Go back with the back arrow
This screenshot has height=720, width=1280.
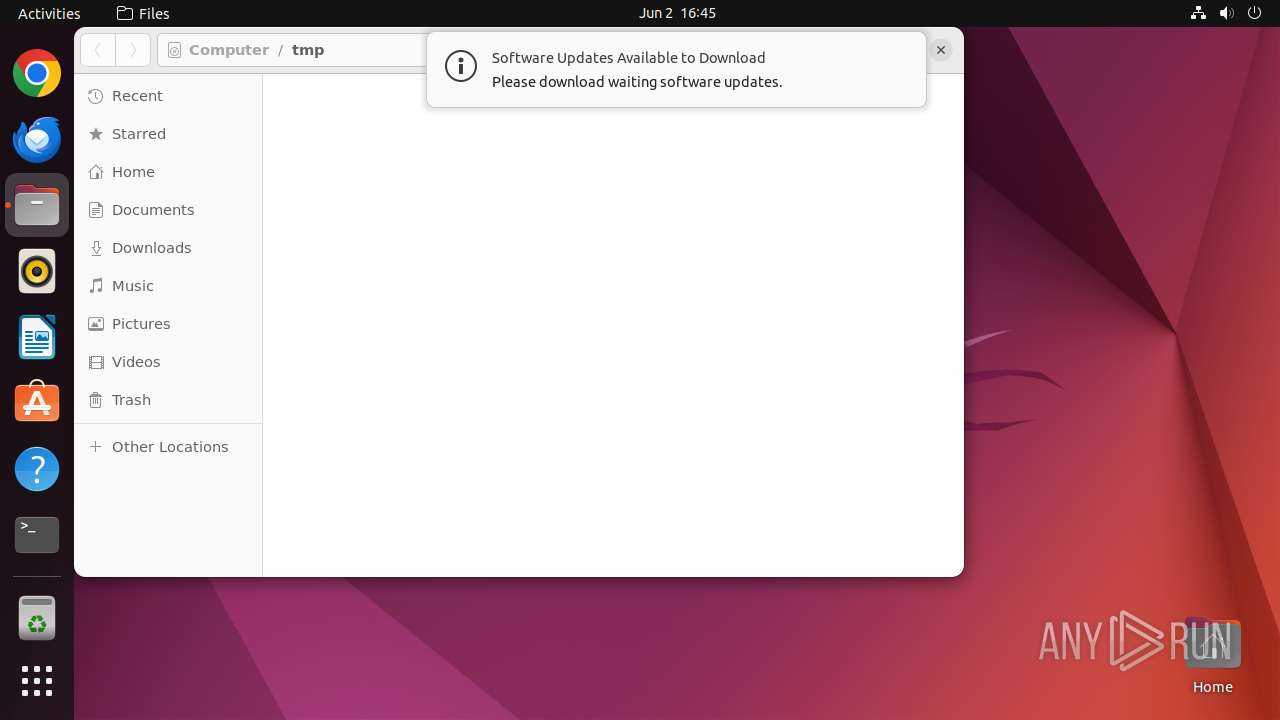point(98,50)
